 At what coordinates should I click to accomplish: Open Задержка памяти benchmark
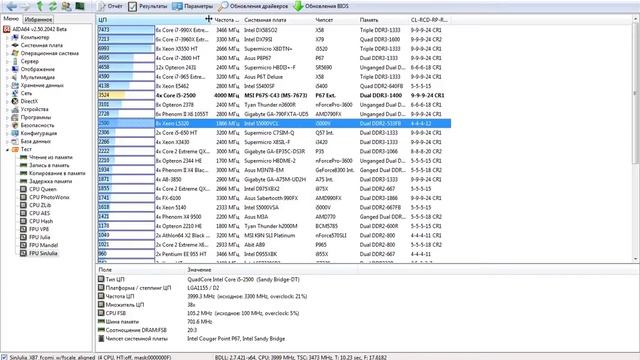[46, 181]
